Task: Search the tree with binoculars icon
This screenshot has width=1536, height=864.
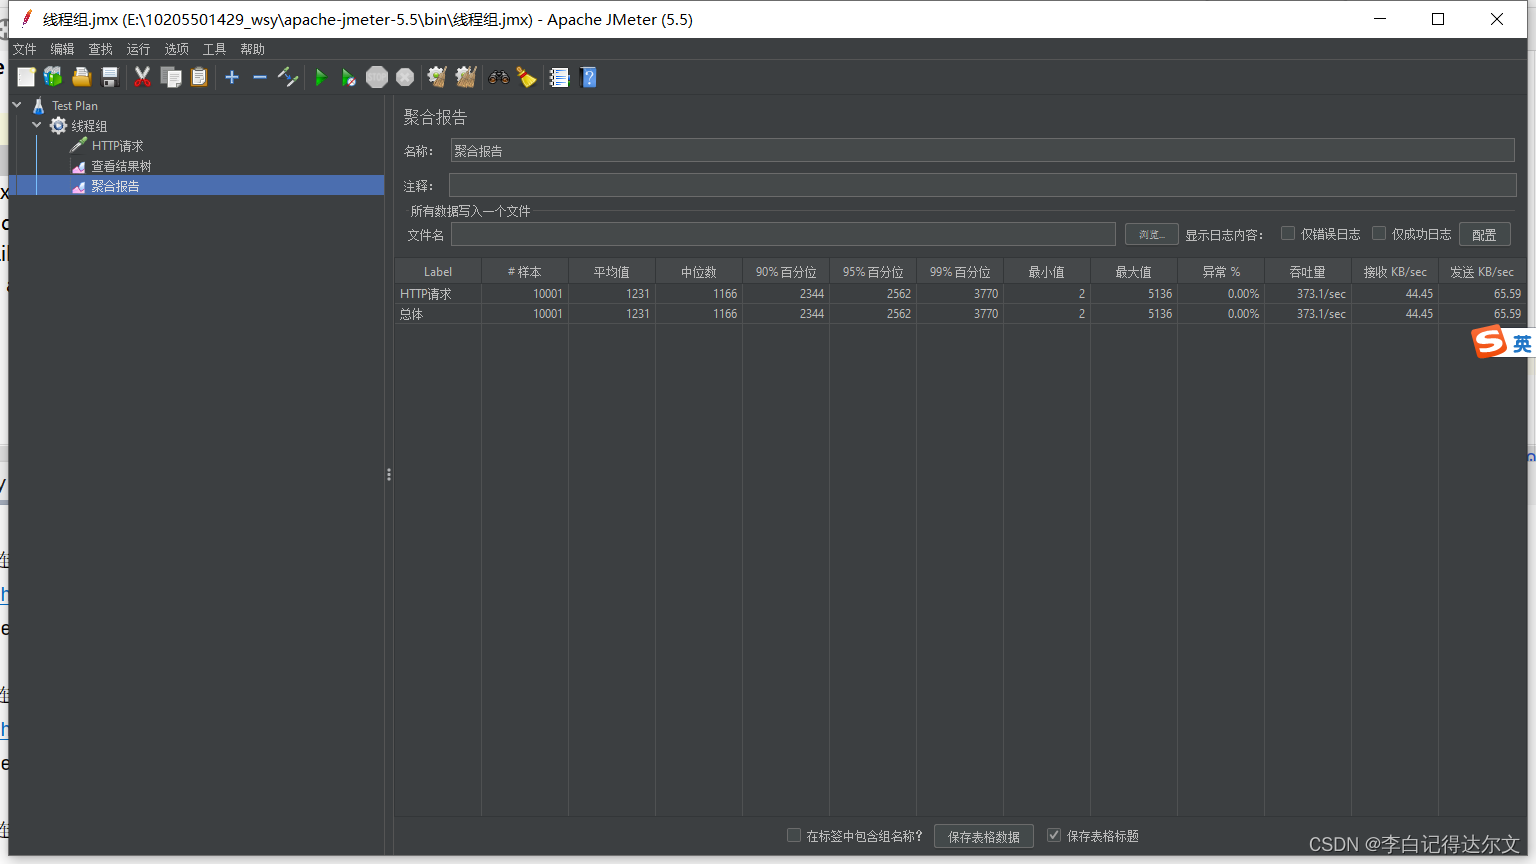Action: tap(498, 77)
